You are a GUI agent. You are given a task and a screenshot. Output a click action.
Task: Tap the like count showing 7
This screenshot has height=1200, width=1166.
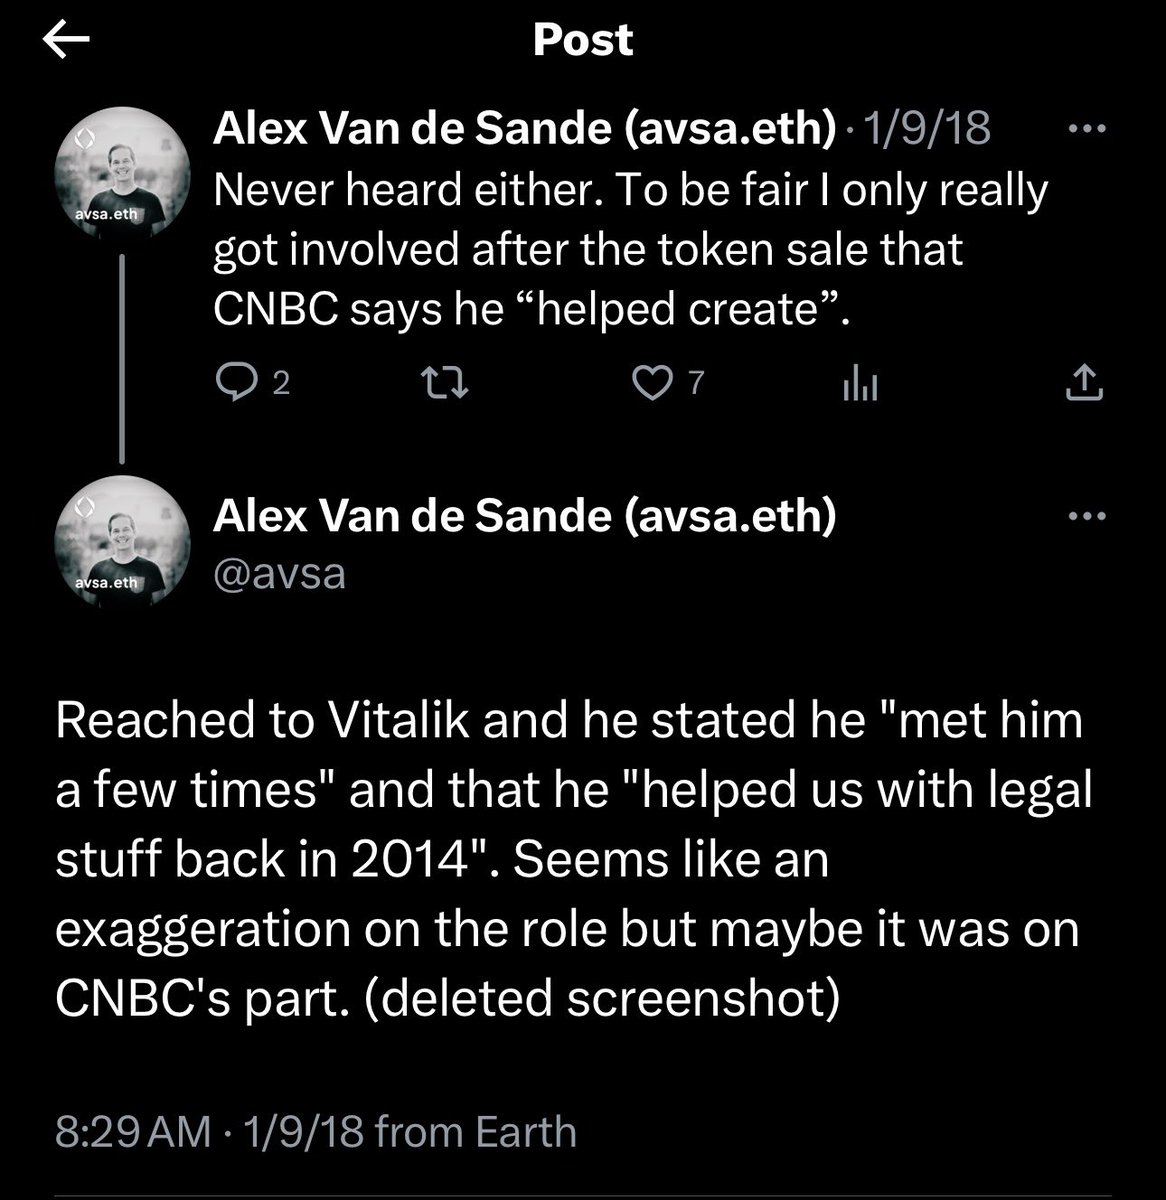(697, 383)
